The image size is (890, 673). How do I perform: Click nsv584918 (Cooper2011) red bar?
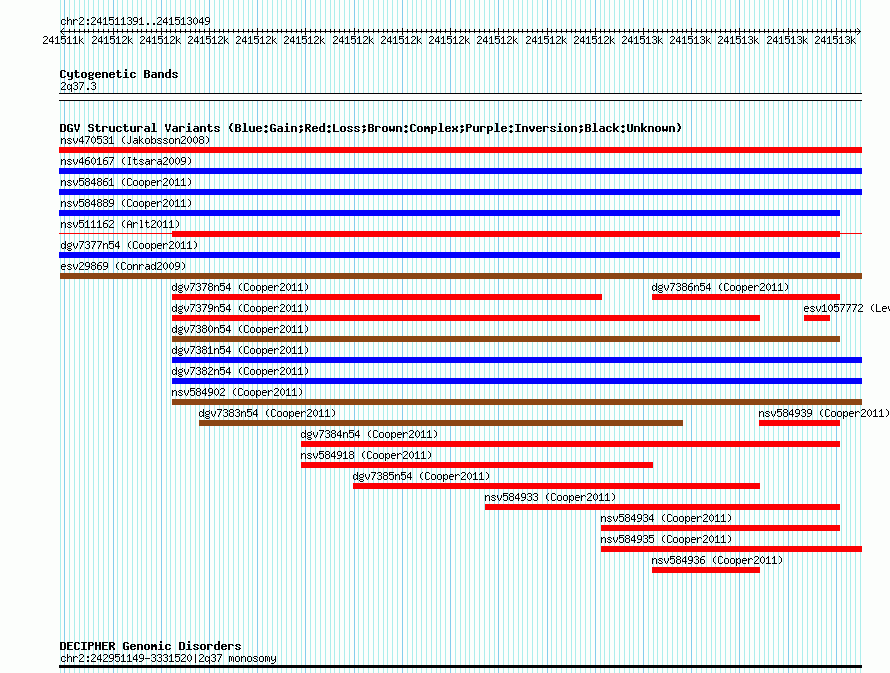coord(477,465)
